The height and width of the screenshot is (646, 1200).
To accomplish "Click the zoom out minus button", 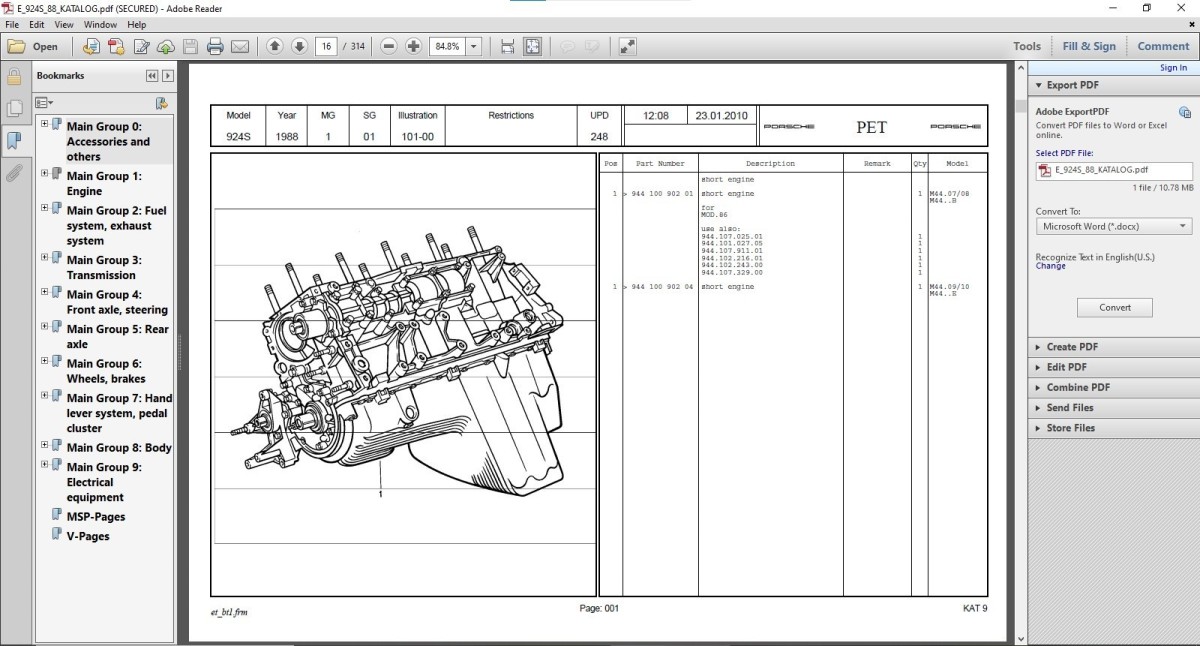I will [x=389, y=46].
